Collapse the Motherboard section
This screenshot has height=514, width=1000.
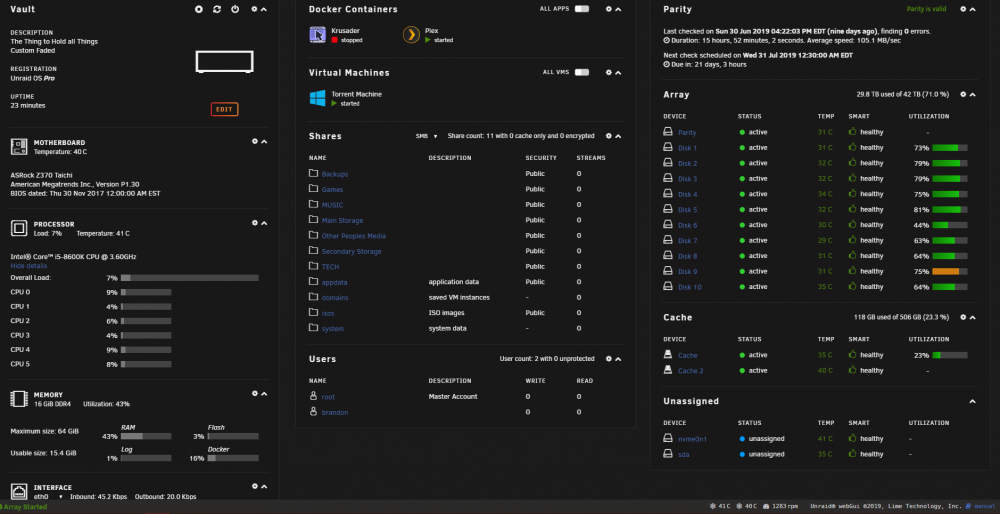pyautogui.click(x=264, y=142)
